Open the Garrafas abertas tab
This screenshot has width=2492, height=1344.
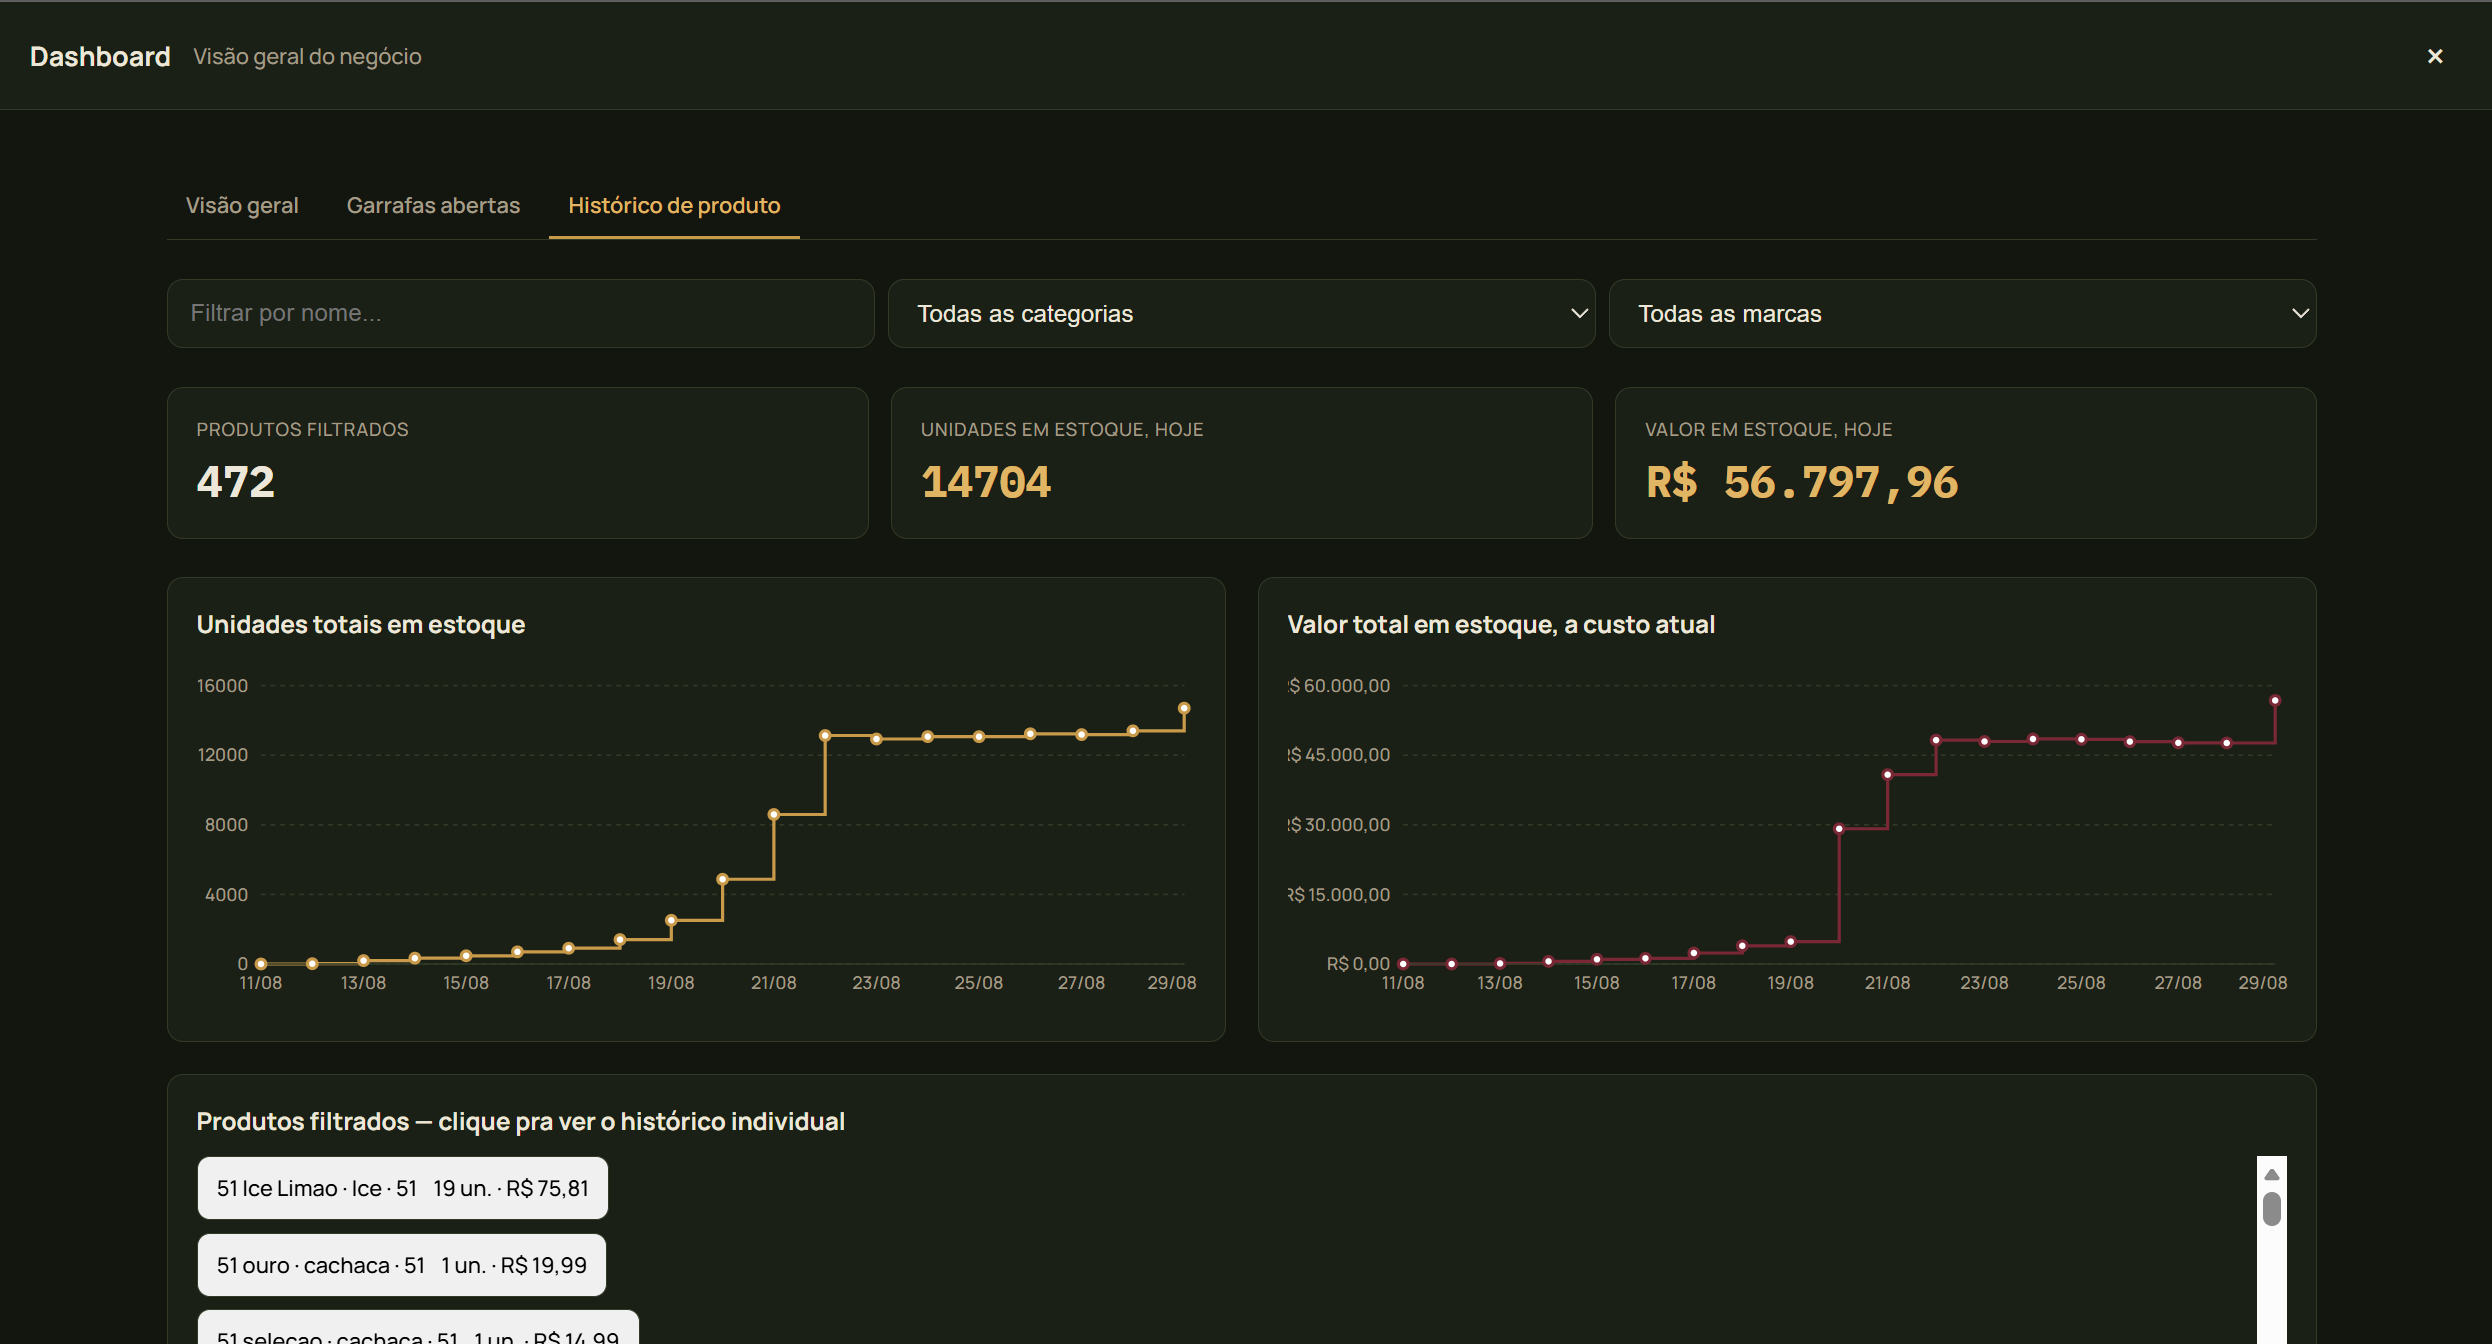433,205
